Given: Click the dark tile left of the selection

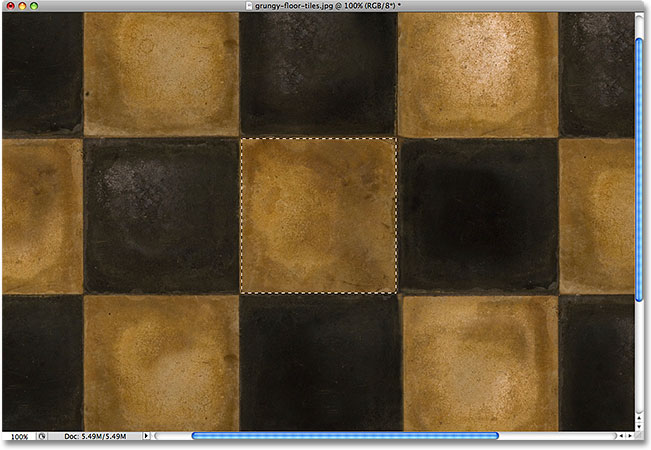Looking at the screenshot, I should tap(161, 215).
